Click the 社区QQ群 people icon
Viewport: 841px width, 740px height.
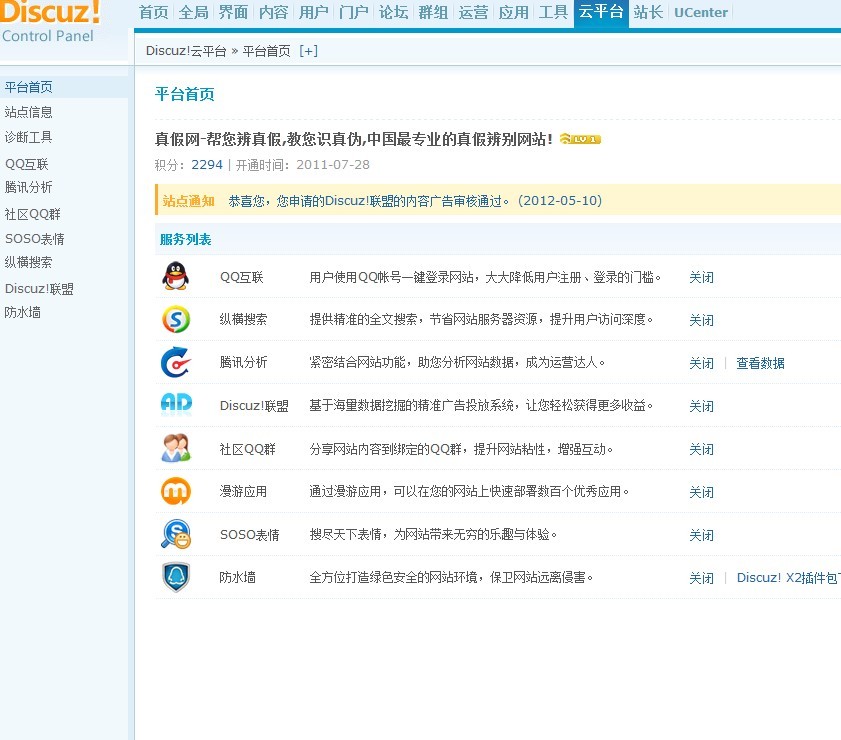[176, 448]
